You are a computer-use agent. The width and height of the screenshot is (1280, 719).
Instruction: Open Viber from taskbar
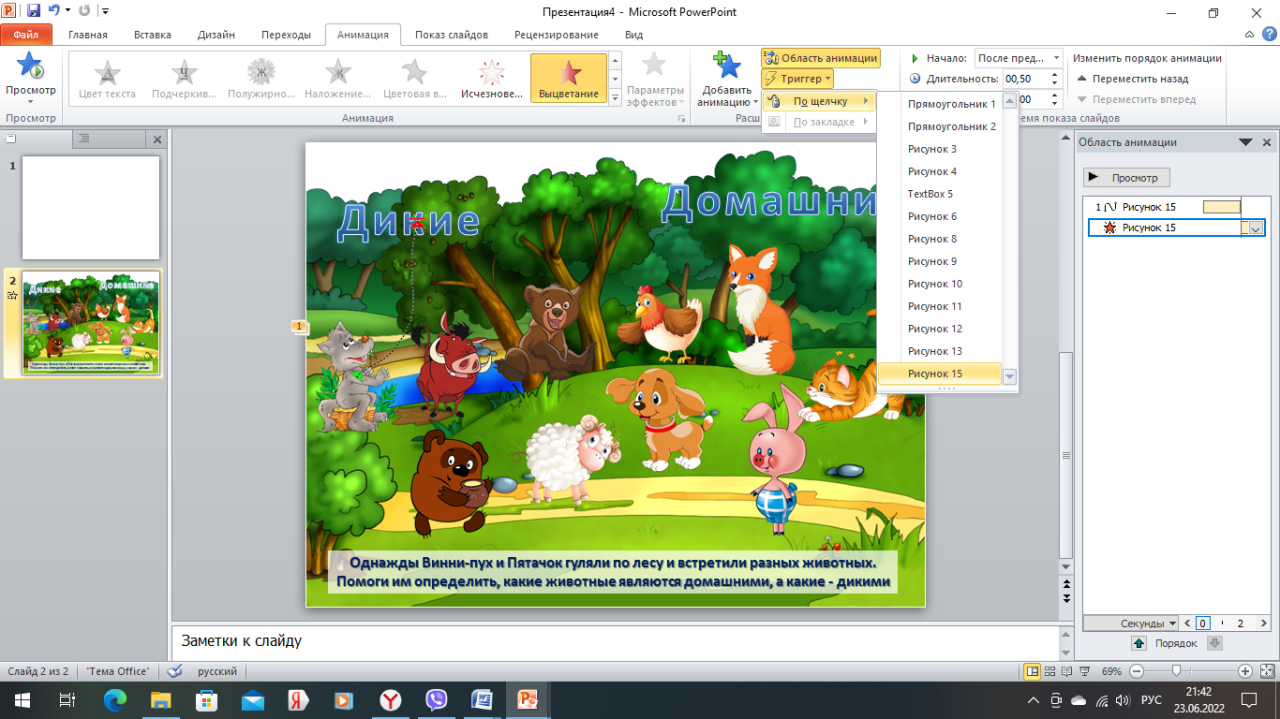point(436,699)
